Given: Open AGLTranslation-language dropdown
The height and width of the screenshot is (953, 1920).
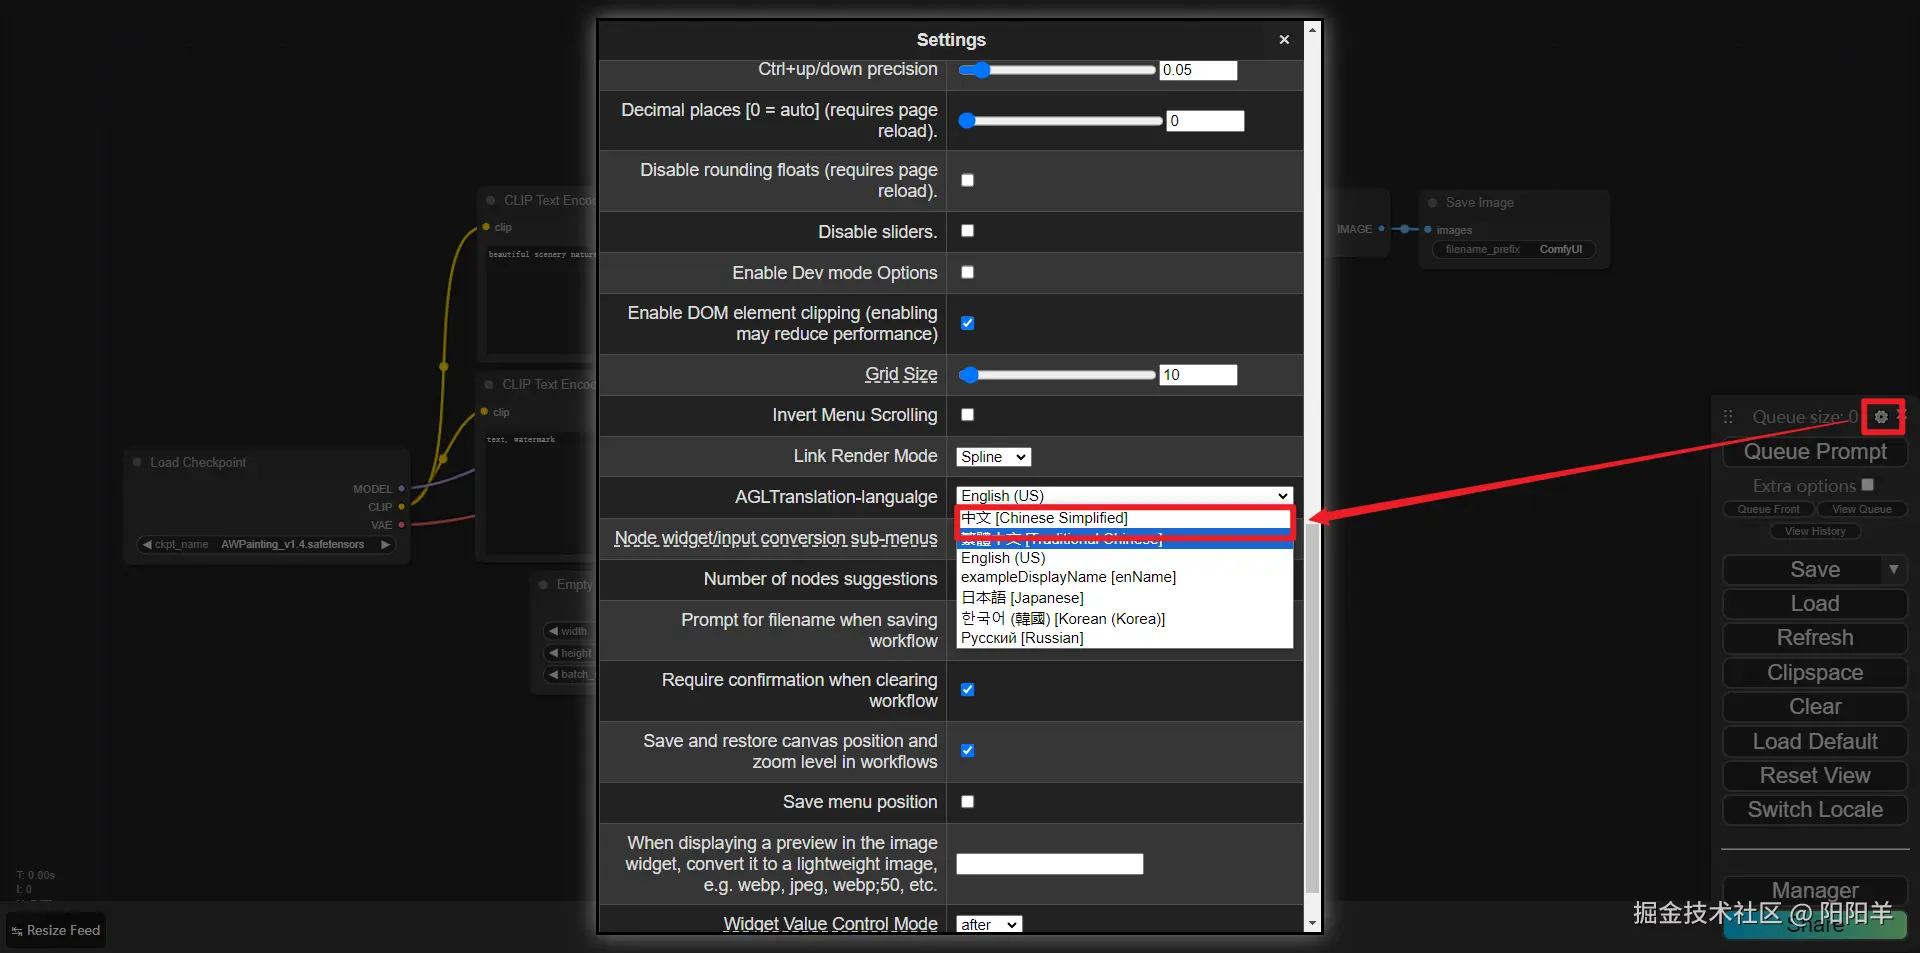Looking at the screenshot, I should [x=1124, y=496].
